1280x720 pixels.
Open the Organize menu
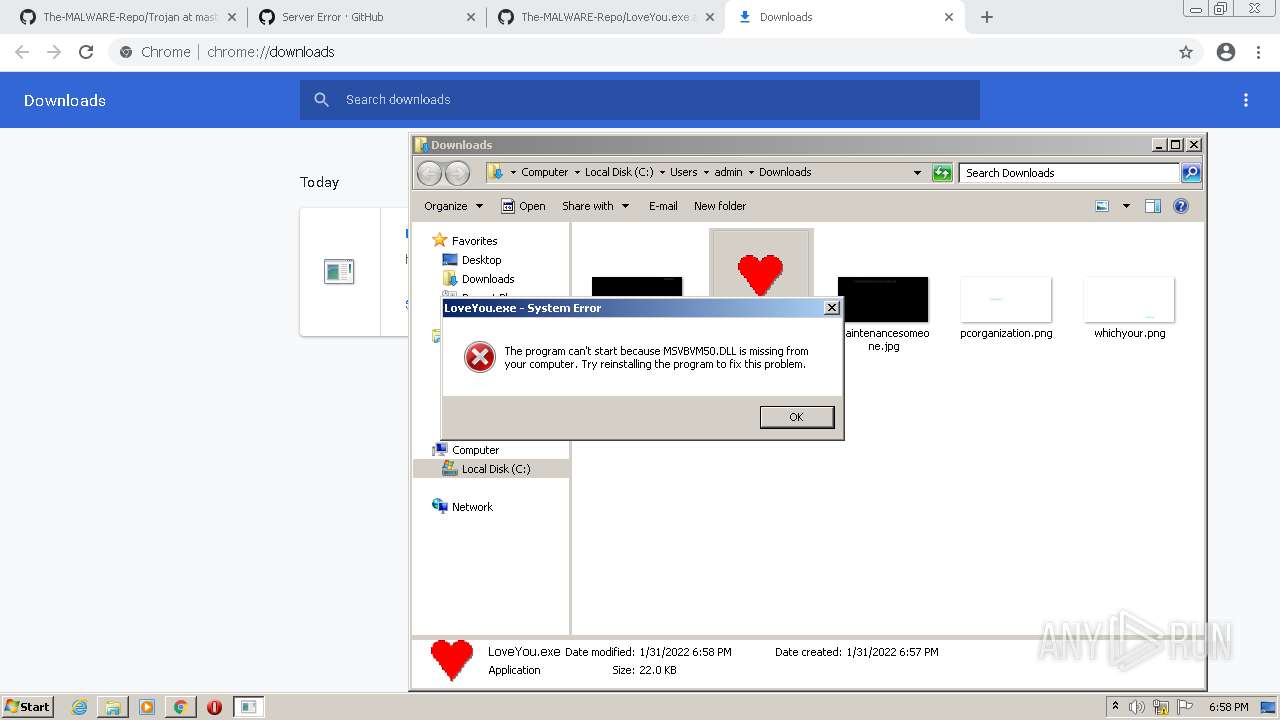(453, 206)
